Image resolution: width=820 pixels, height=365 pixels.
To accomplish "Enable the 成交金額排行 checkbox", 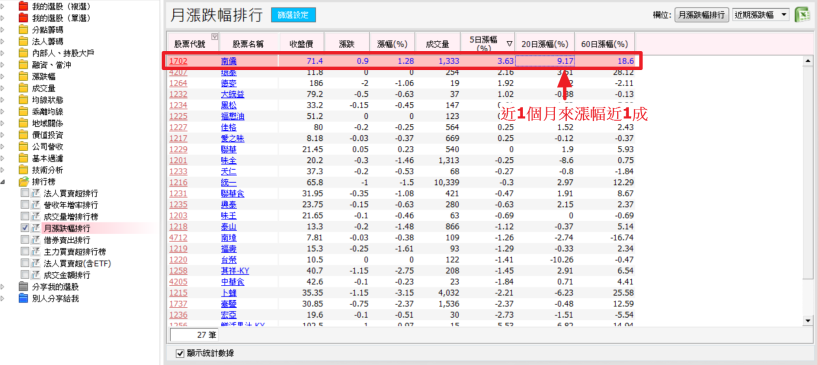I will (x=25, y=275).
